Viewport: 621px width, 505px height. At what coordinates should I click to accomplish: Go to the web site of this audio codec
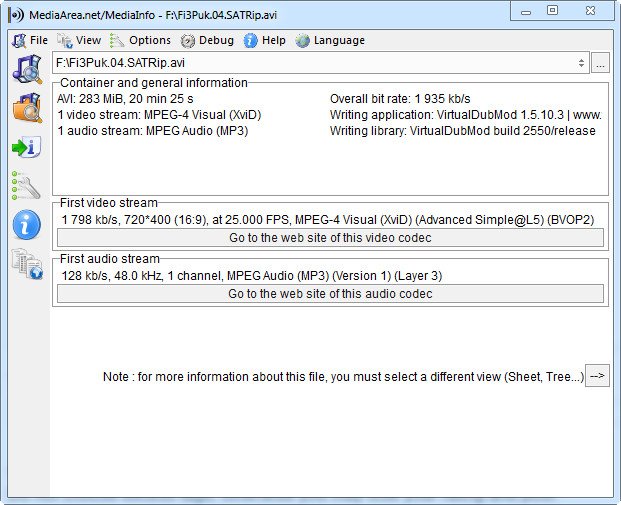(x=330, y=294)
